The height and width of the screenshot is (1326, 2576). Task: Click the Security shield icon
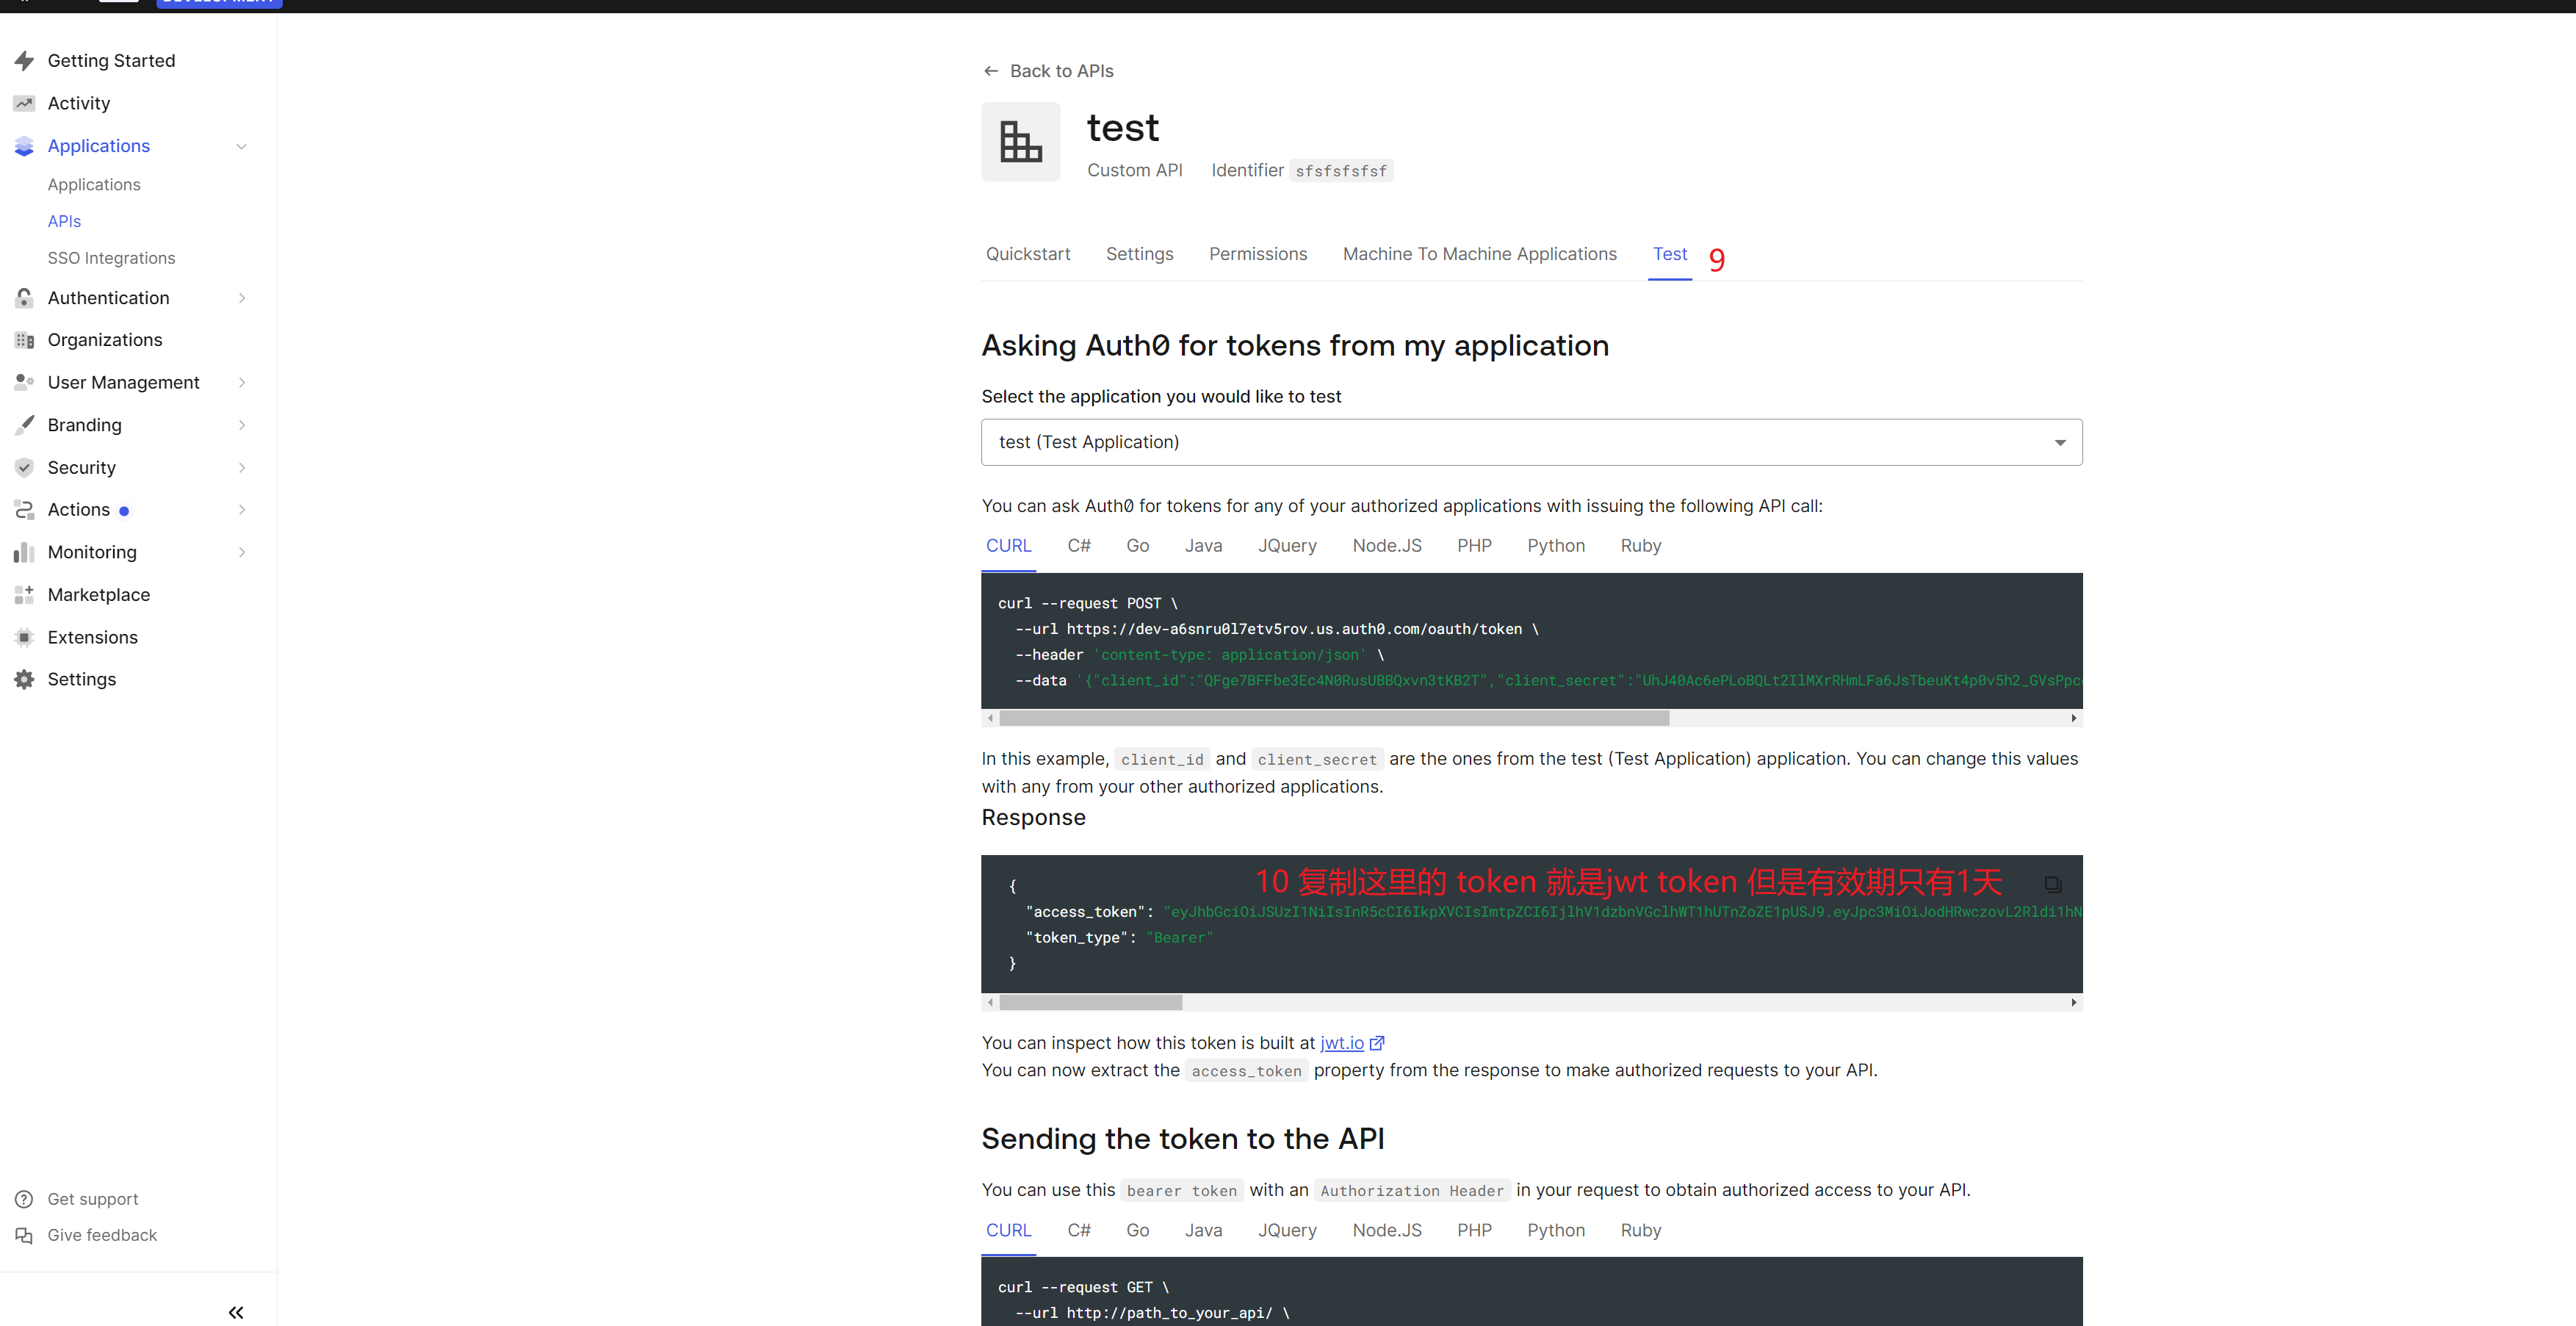(24, 468)
